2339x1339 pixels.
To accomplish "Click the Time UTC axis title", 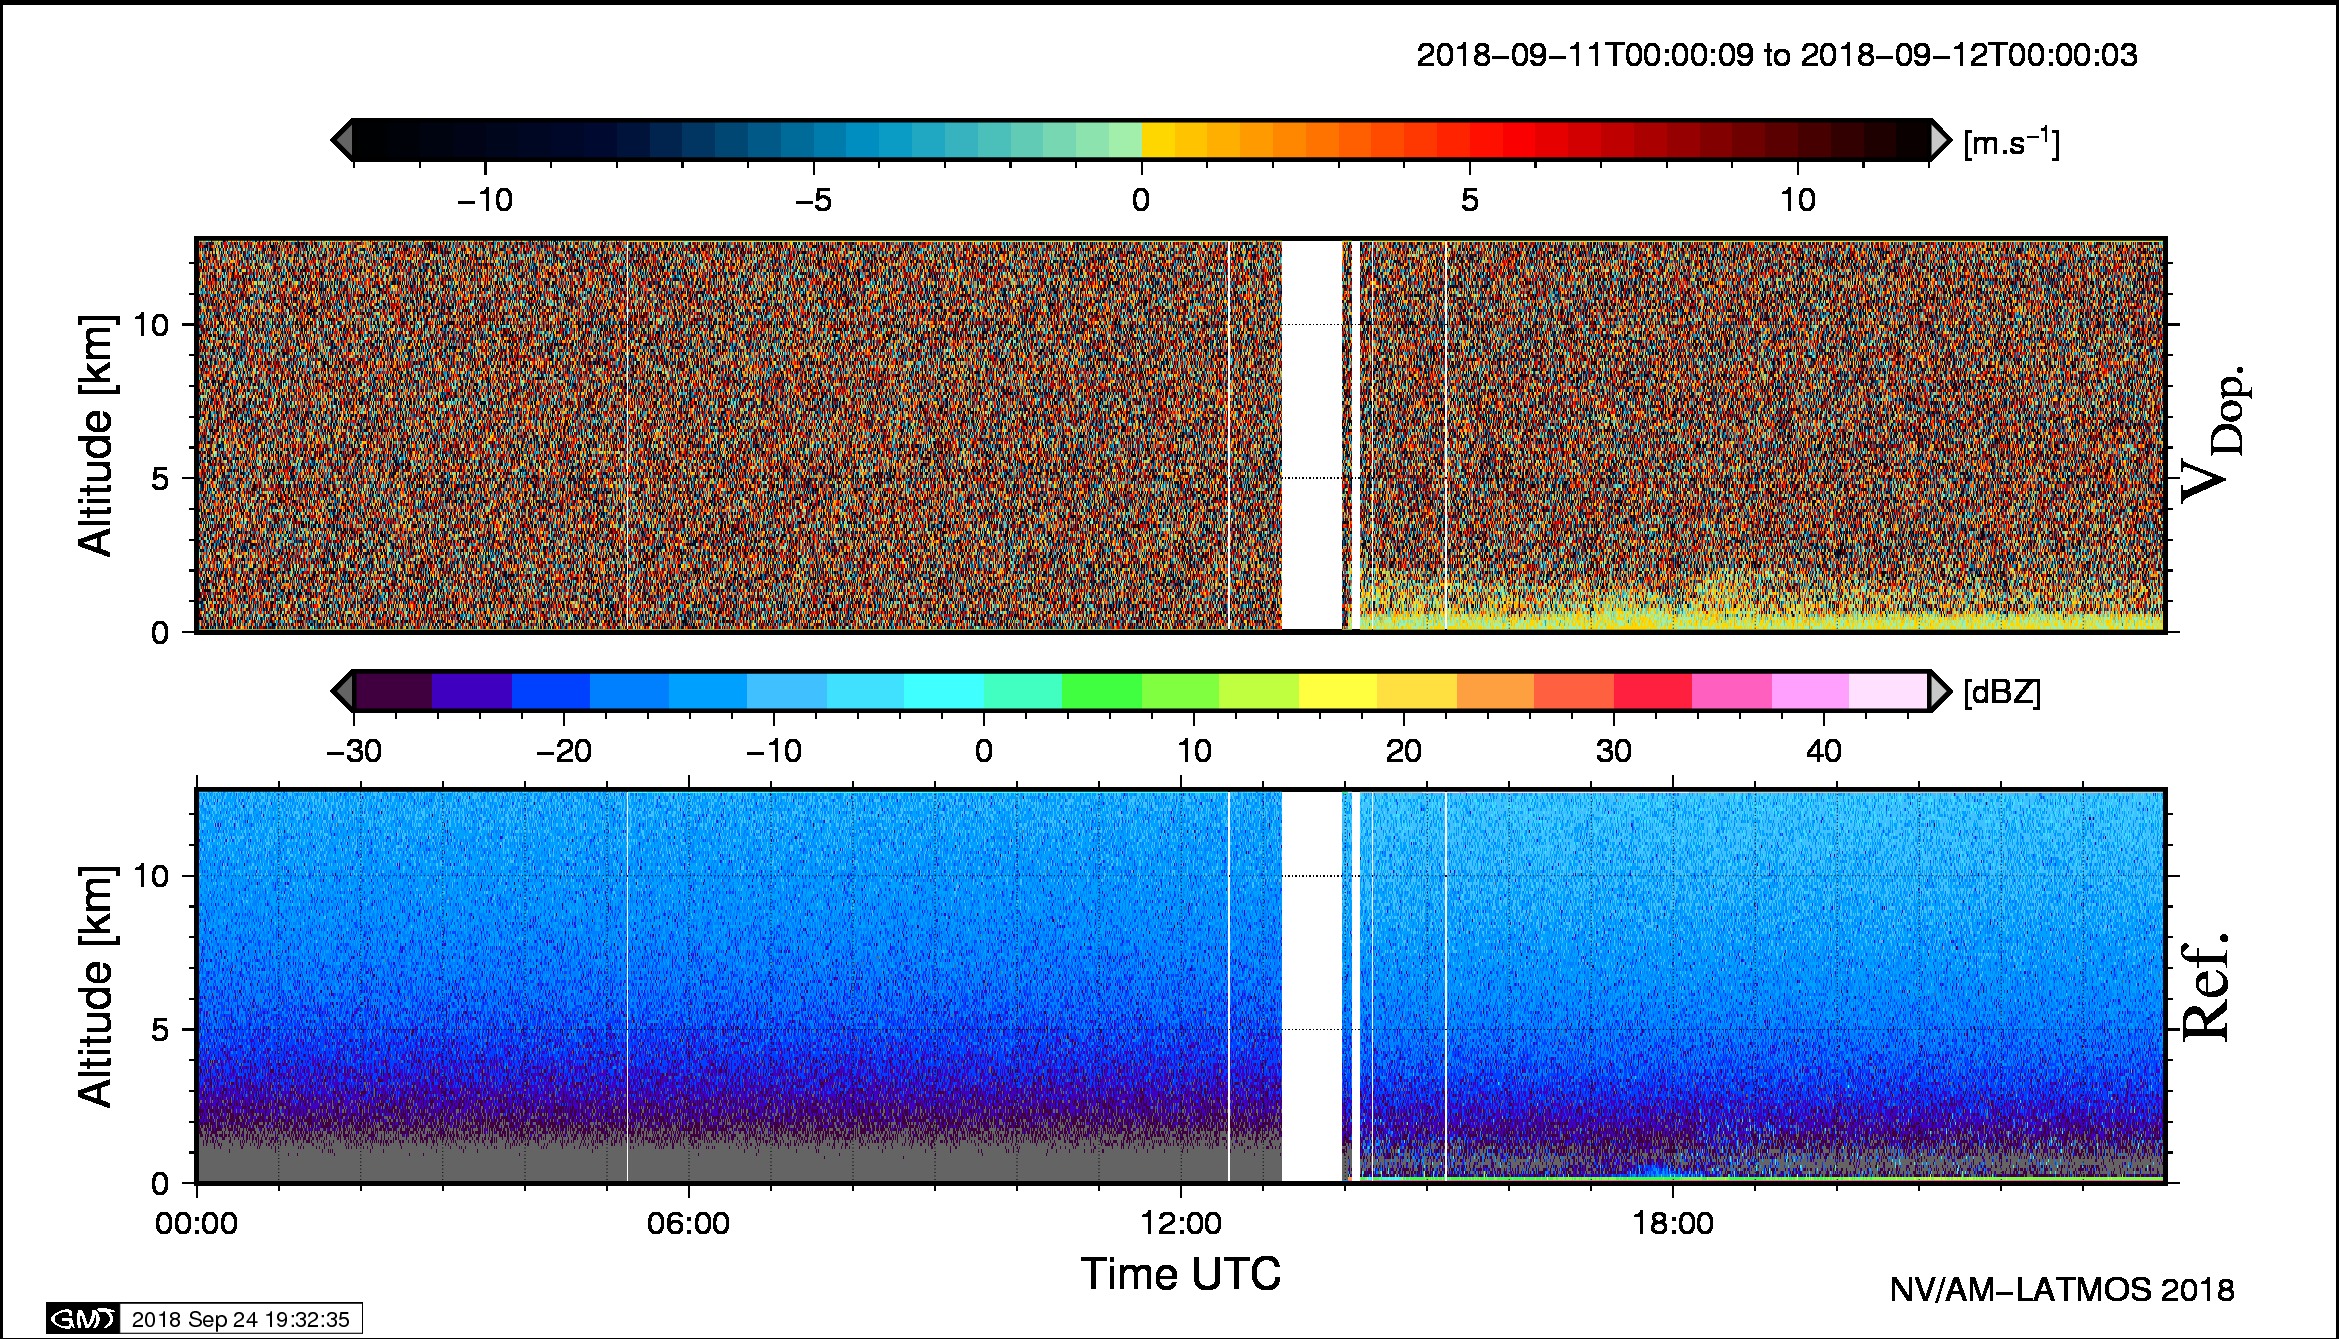I will 1180,1274.
